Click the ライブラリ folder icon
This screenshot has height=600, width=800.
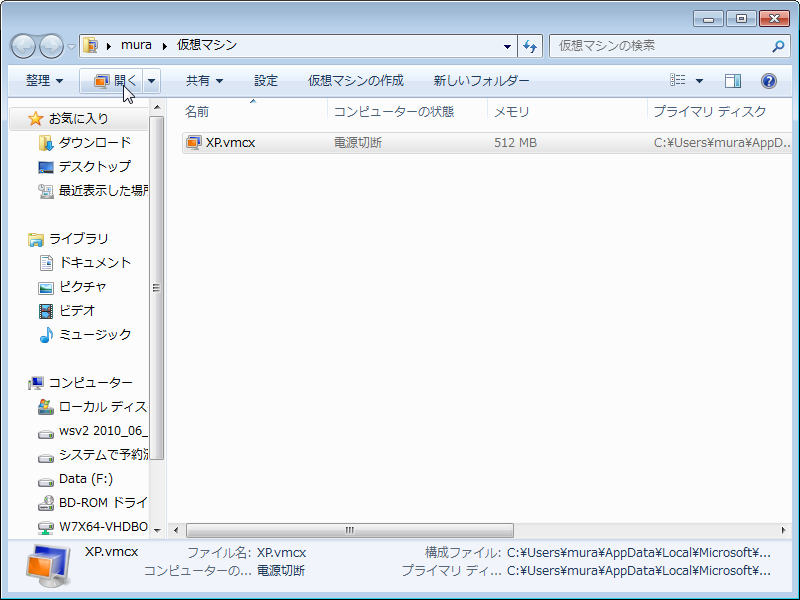(x=36, y=239)
